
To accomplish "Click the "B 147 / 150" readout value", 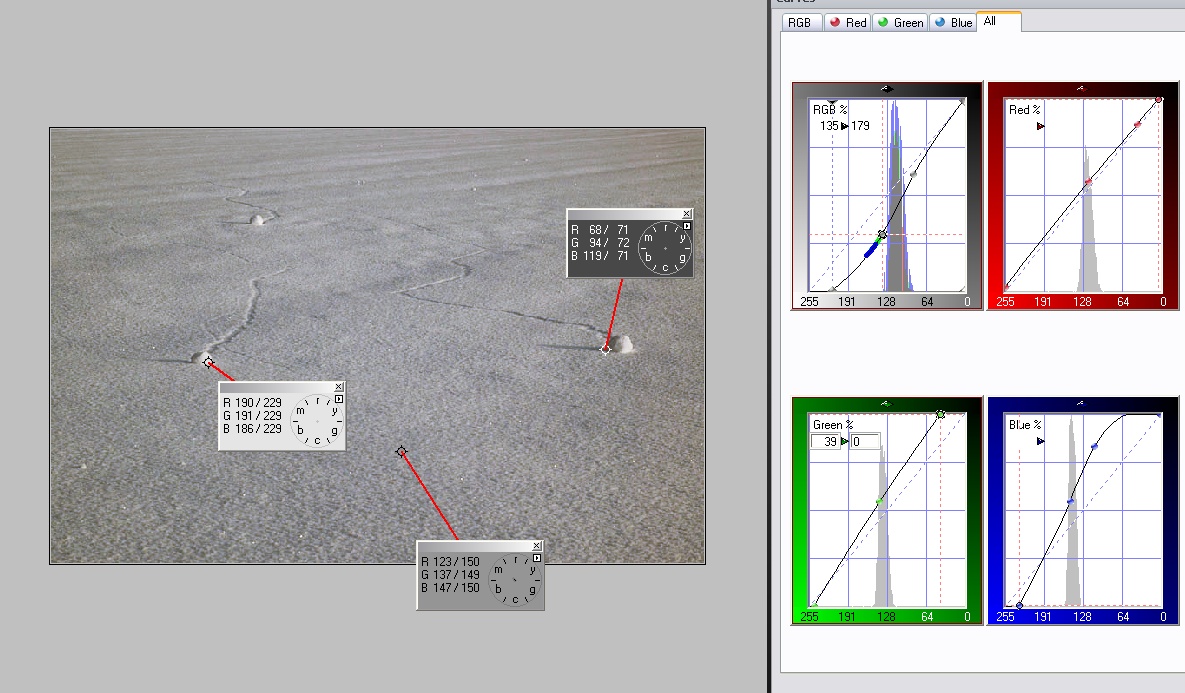I will click(450, 587).
